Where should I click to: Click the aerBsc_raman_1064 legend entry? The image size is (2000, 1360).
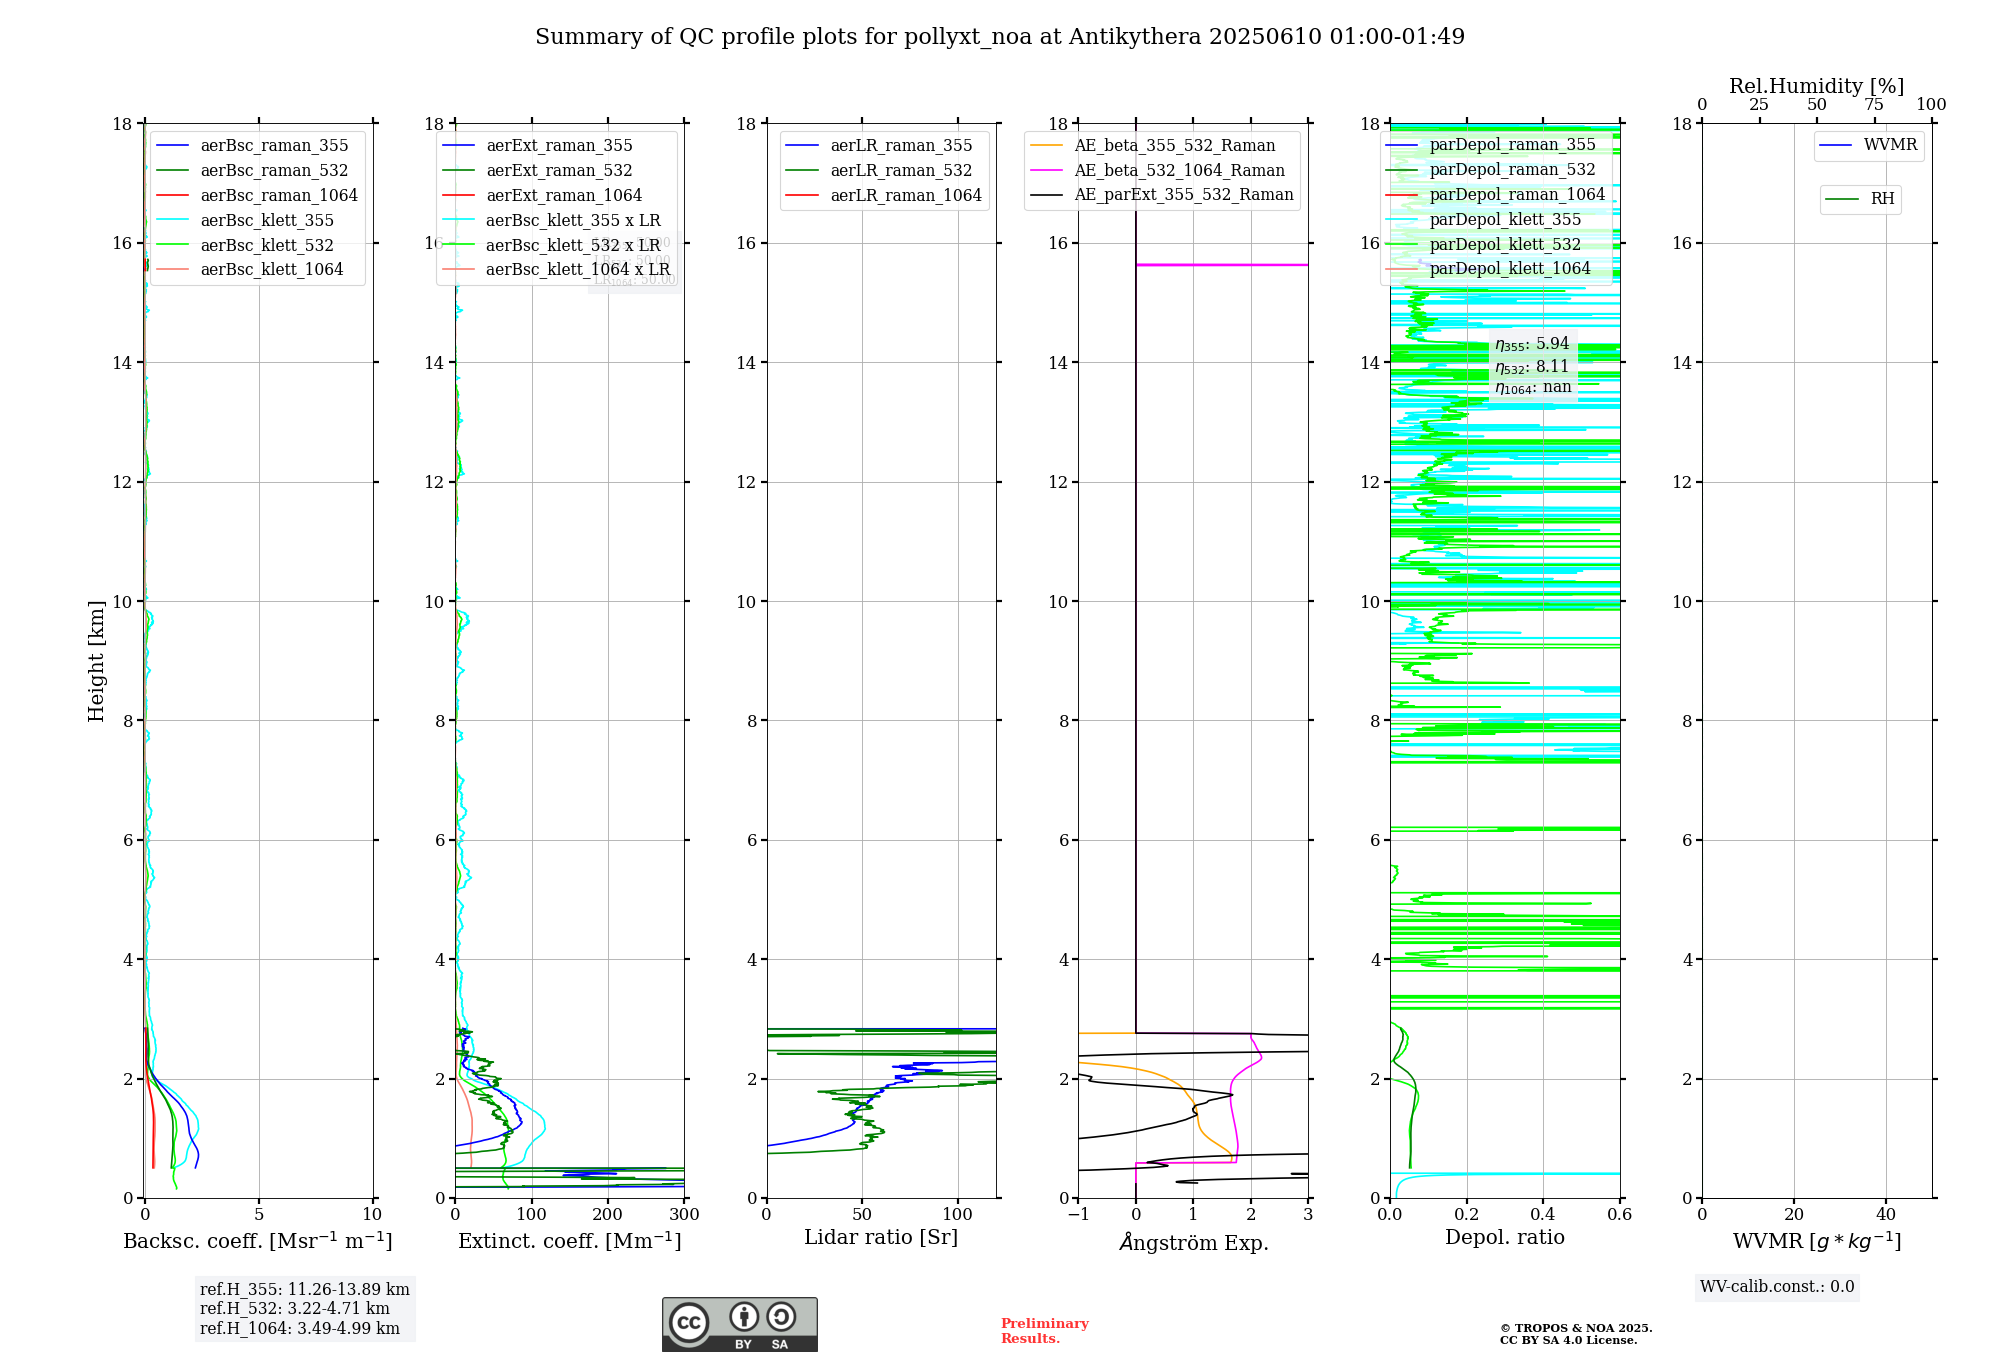257,196
